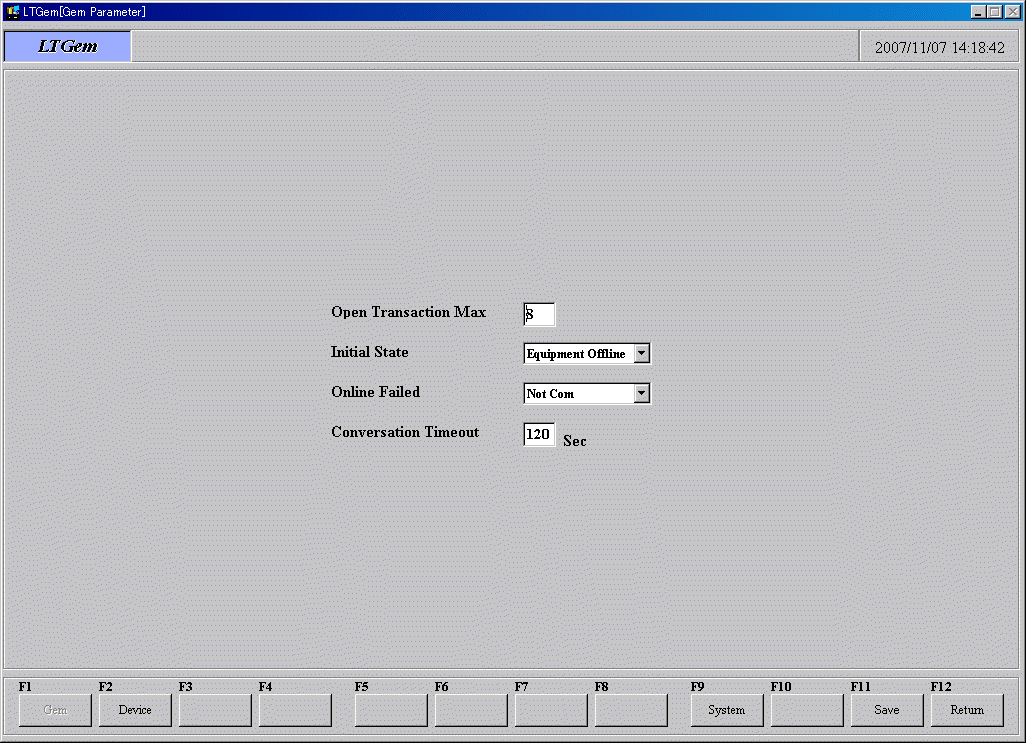Viewport: 1026px width, 743px height.
Task: Hit the empty F7 function button
Action: [551, 710]
